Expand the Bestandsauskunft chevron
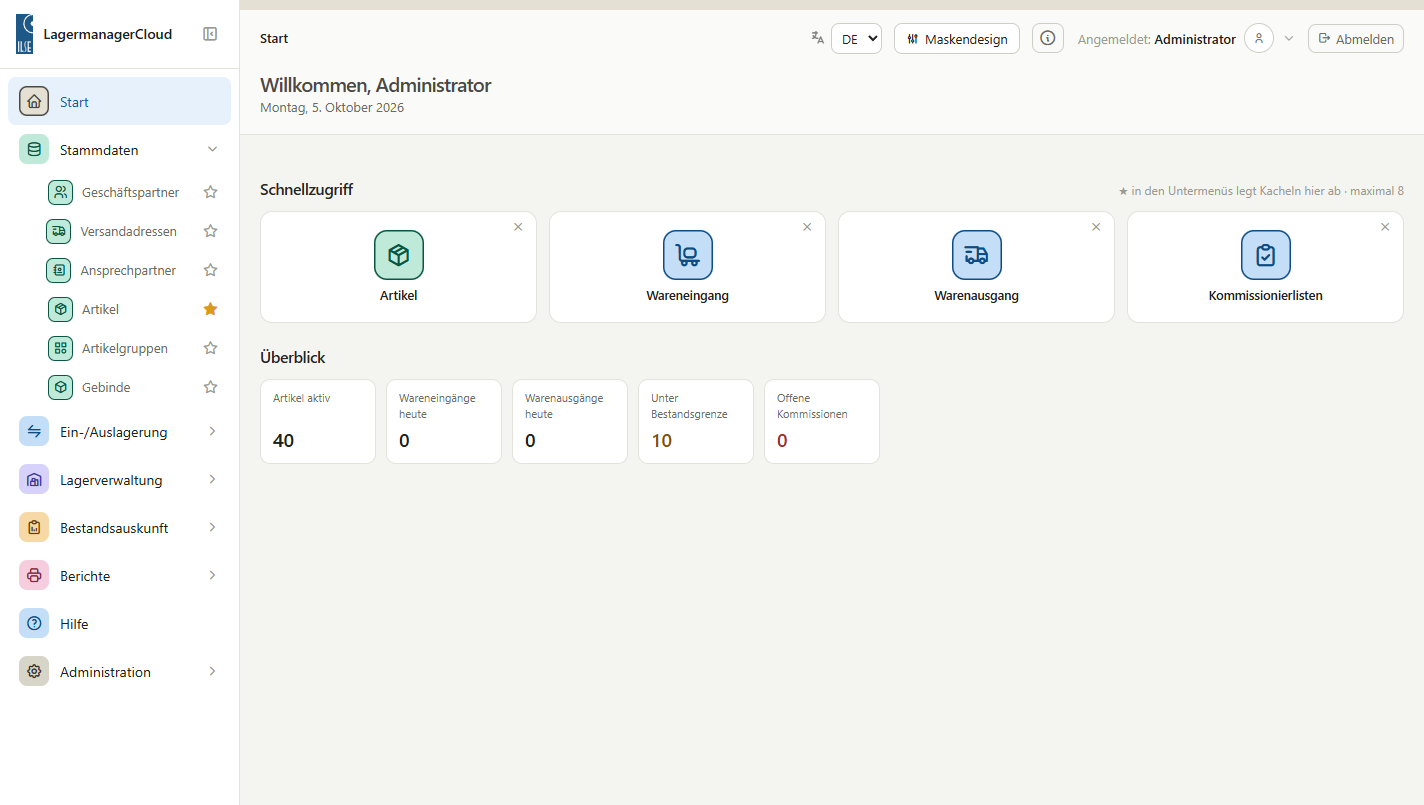The image size is (1424, 805). click(x=212, y=528)
